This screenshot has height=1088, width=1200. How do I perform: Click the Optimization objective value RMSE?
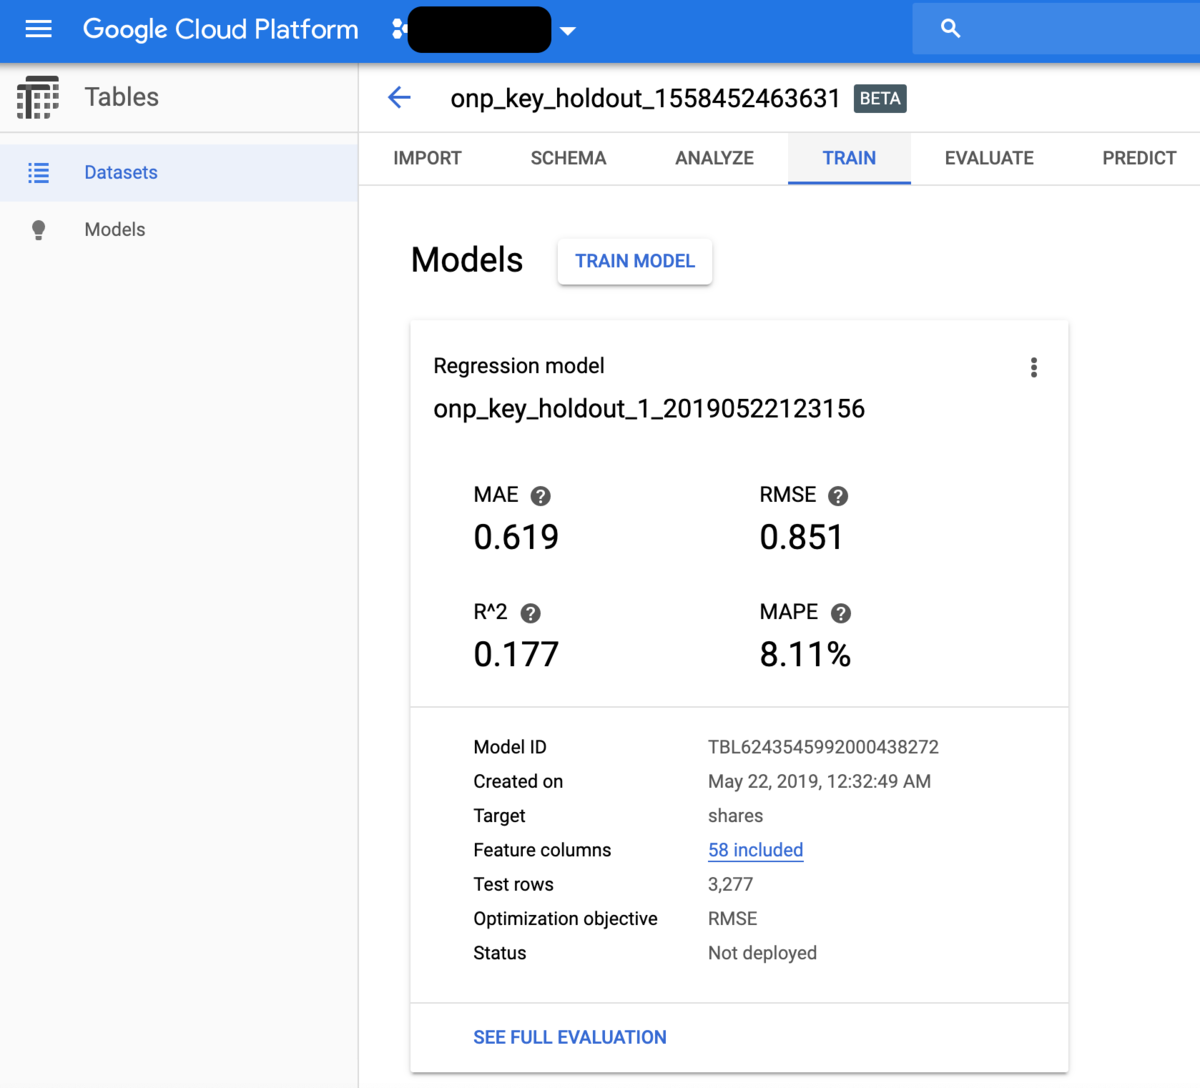coord(732,918)
